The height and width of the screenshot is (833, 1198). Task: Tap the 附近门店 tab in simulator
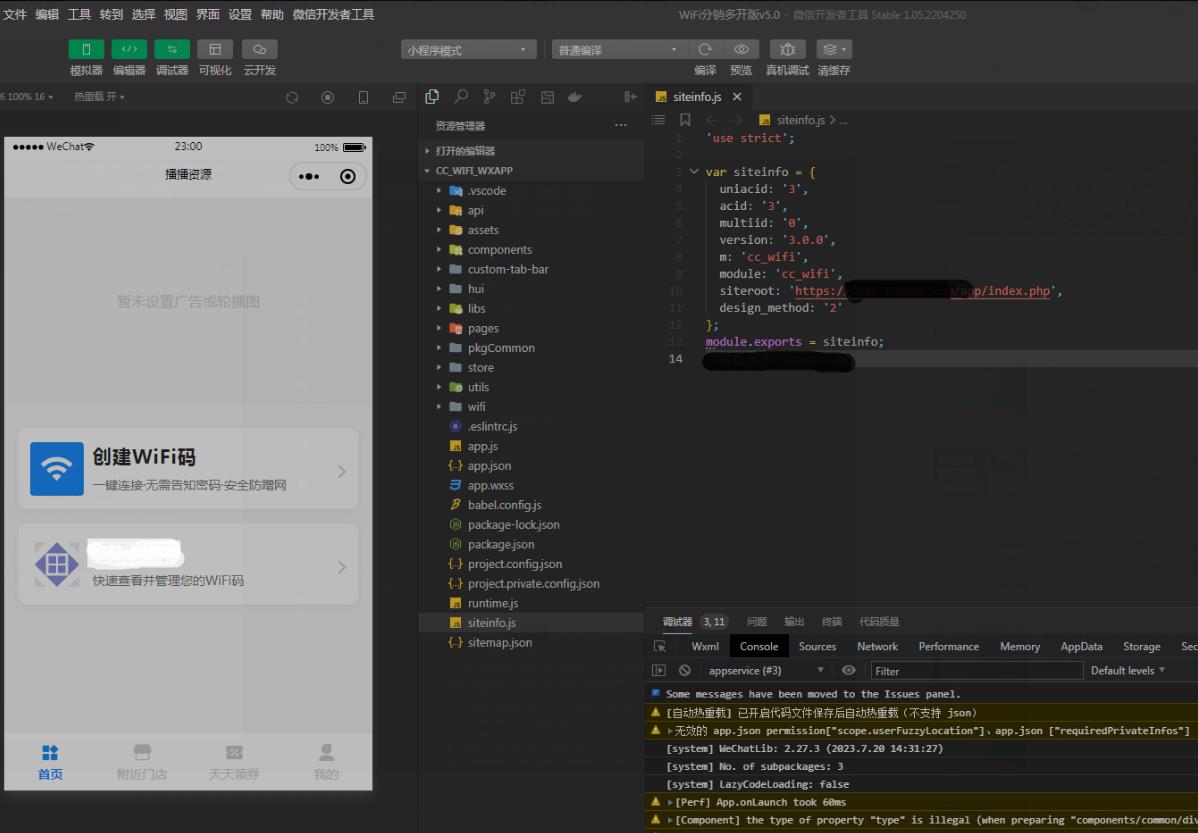tap(142, 762)
